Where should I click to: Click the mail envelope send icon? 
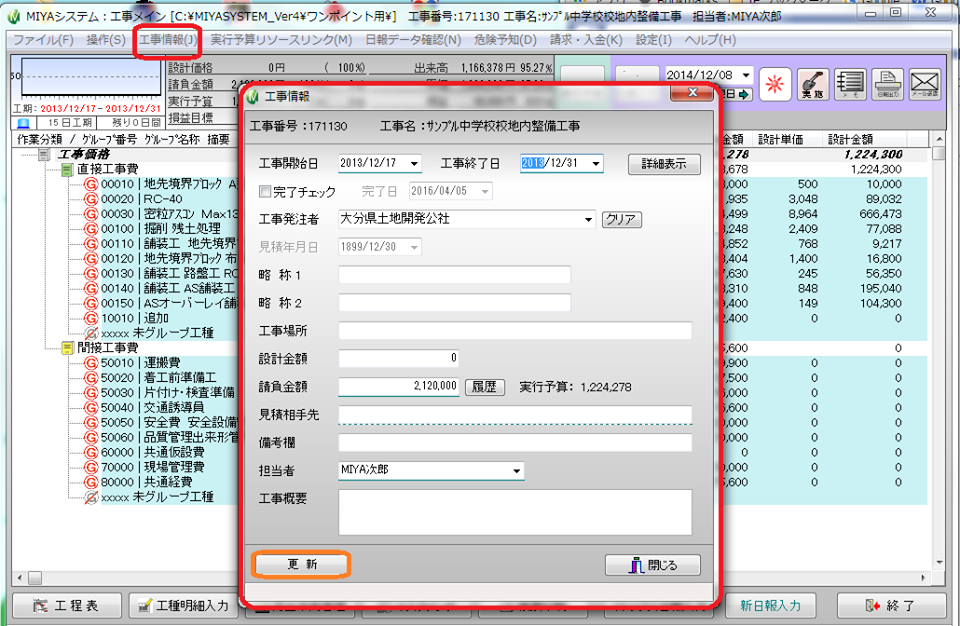(x=924, y=84)
